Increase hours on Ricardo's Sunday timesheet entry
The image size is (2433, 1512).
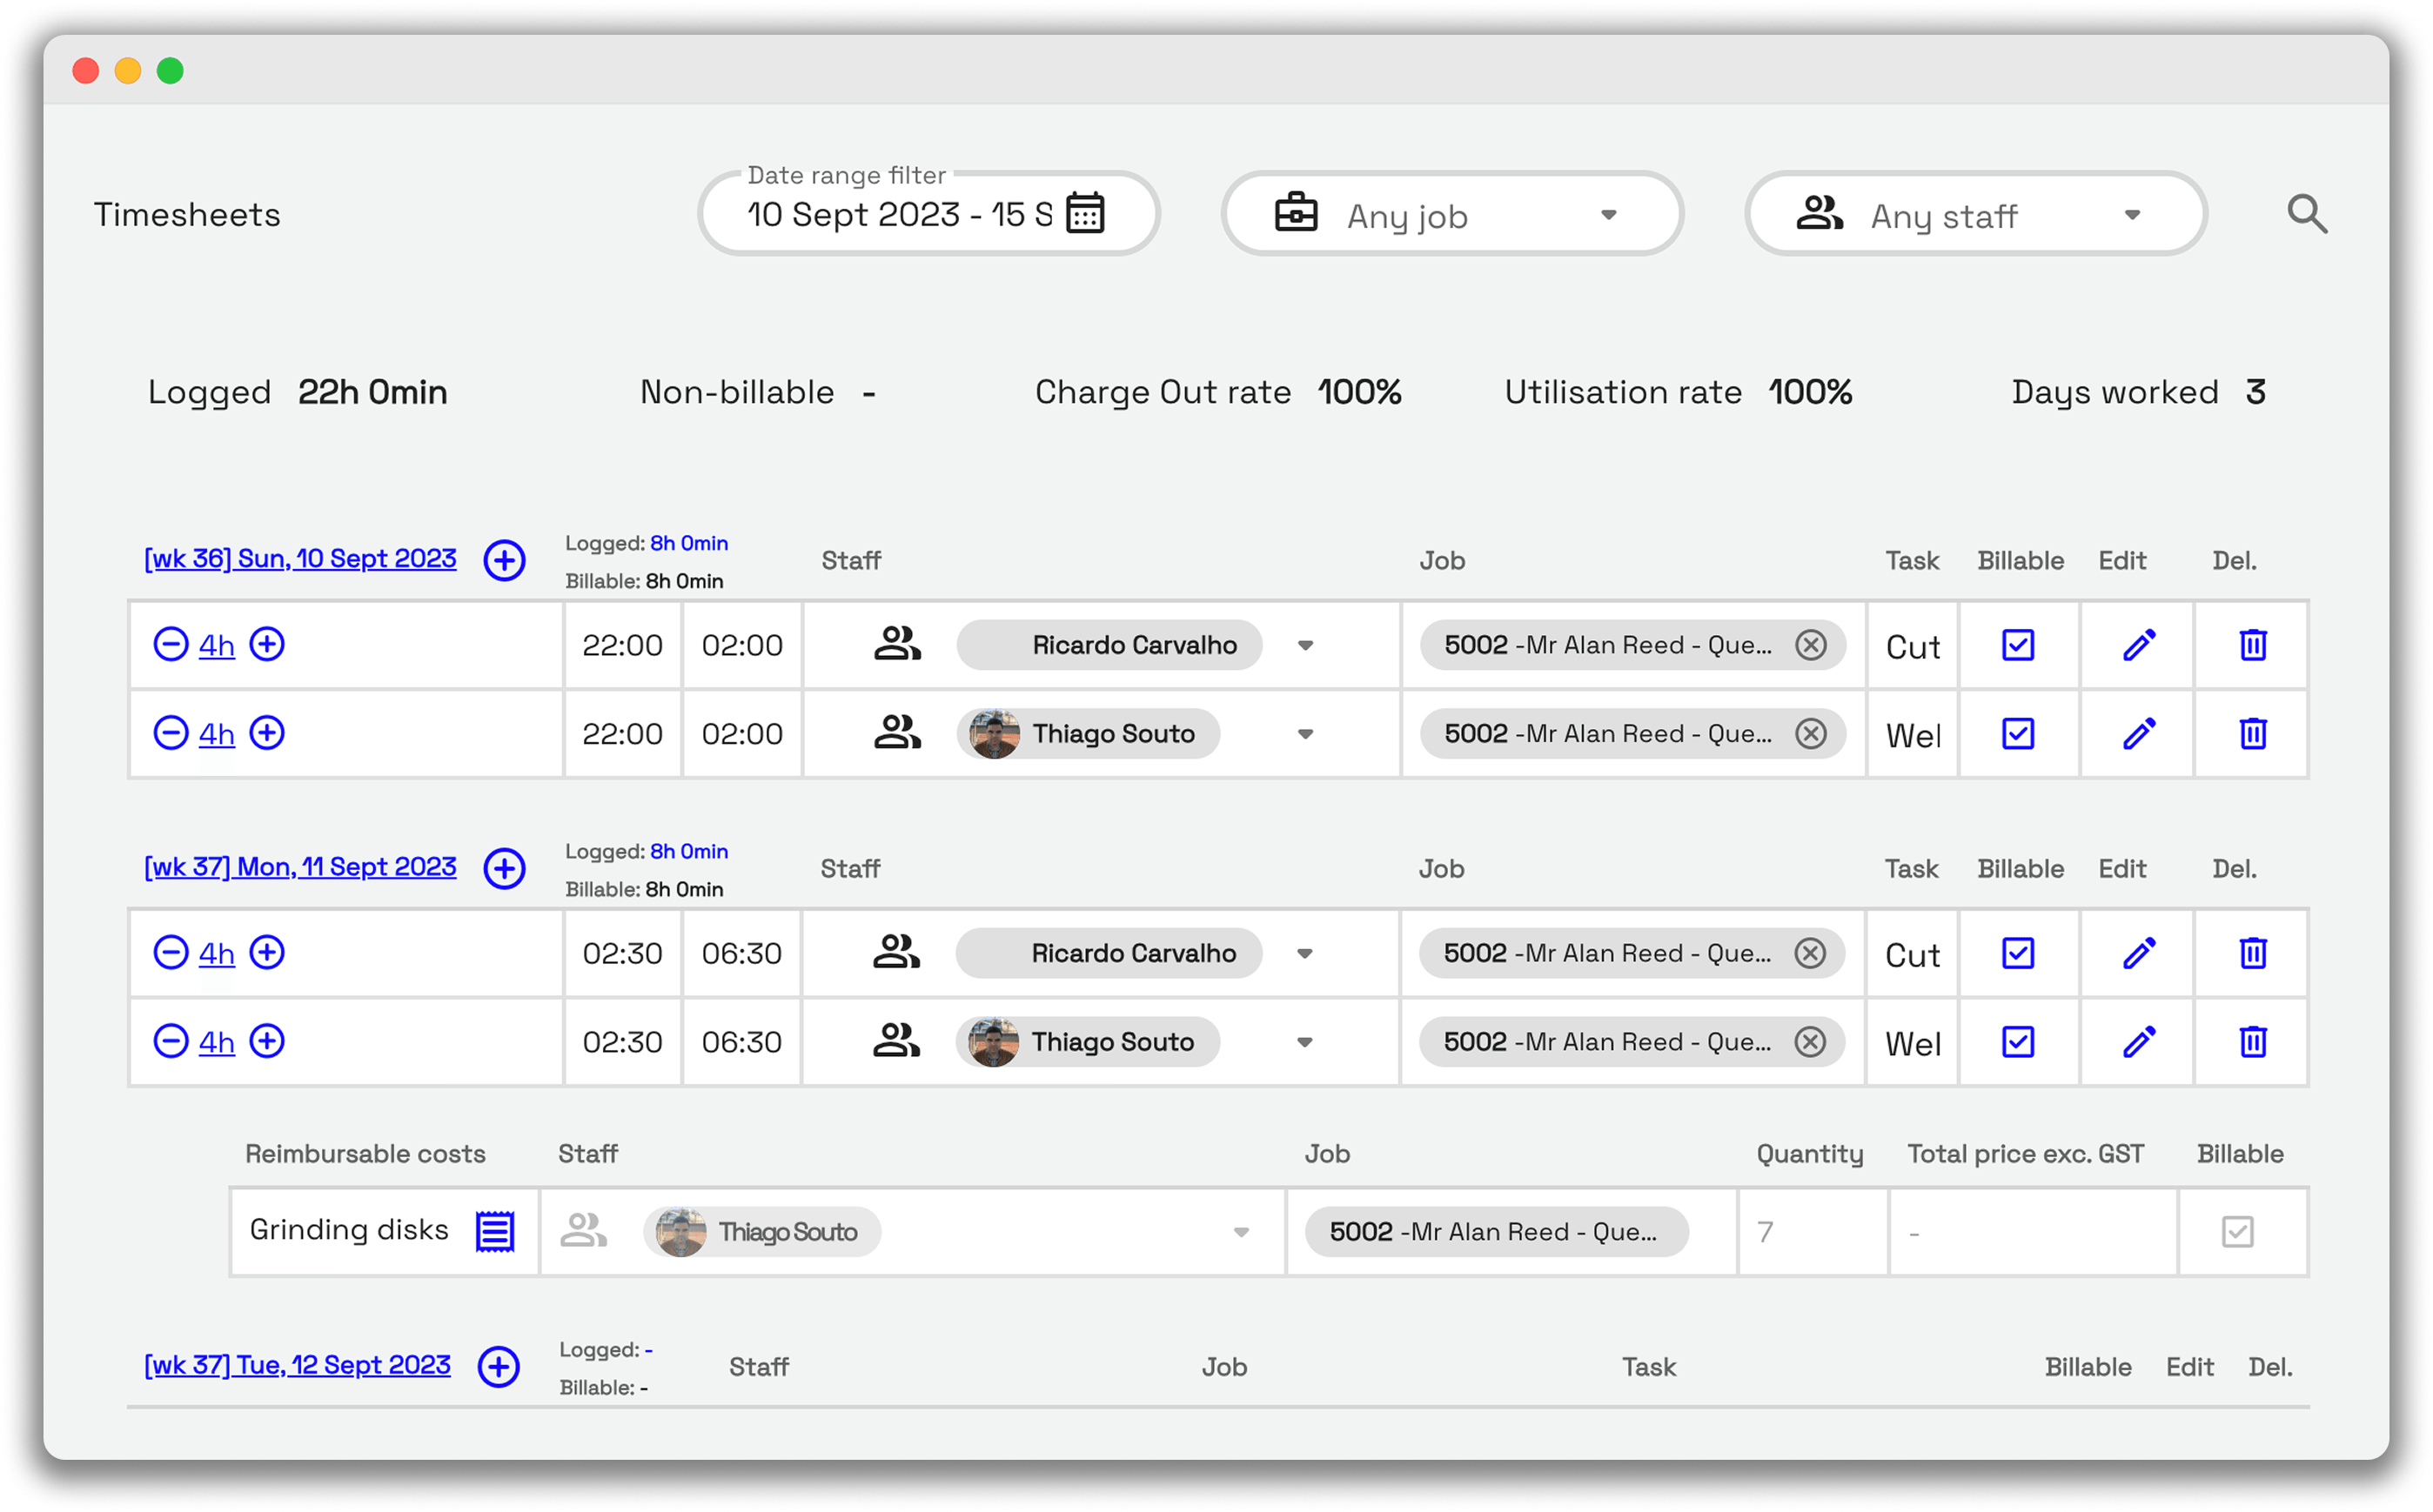point(267,645)
